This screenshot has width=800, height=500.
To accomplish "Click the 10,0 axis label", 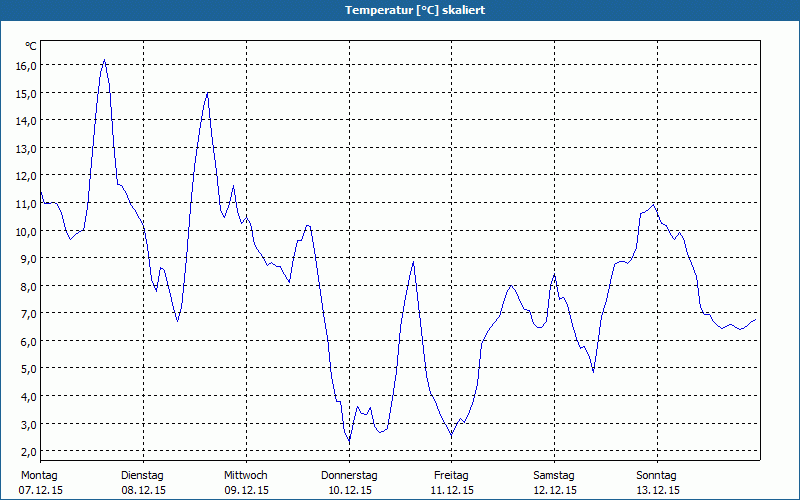I will (x=26, y=231).
